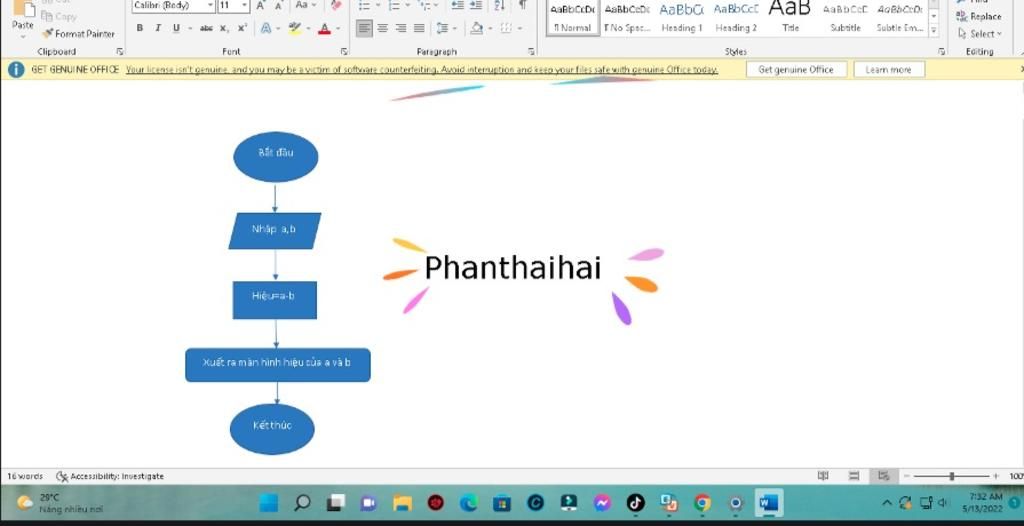1024x526 pixels.
Task: Toggle Justify alignment
Action: point(419,28)
